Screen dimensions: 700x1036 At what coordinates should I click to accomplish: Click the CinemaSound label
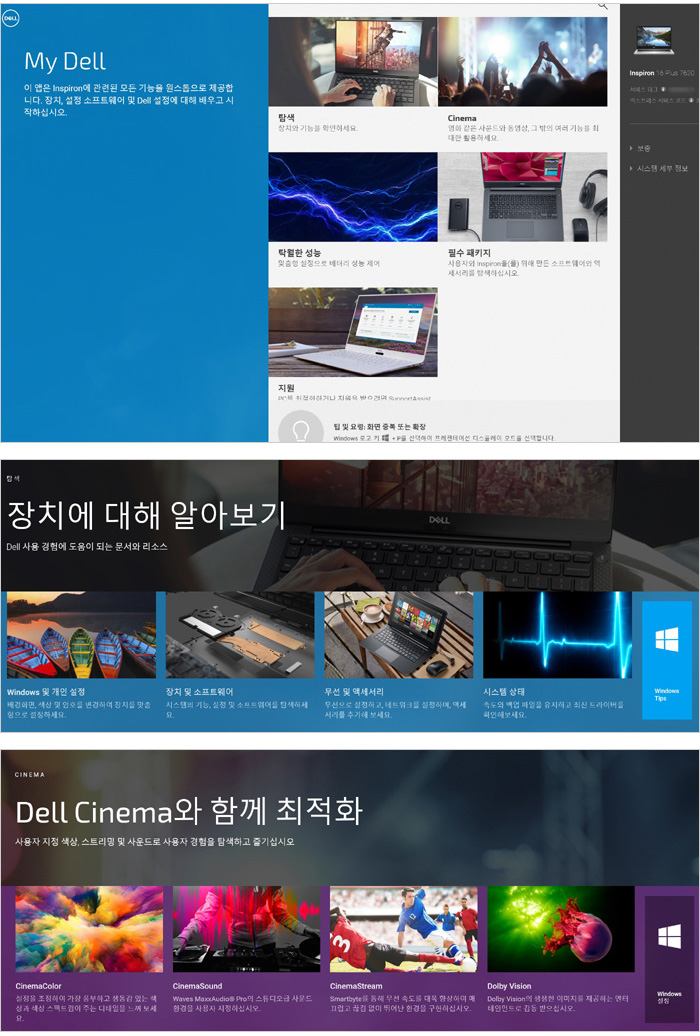(x=198, y=986)
